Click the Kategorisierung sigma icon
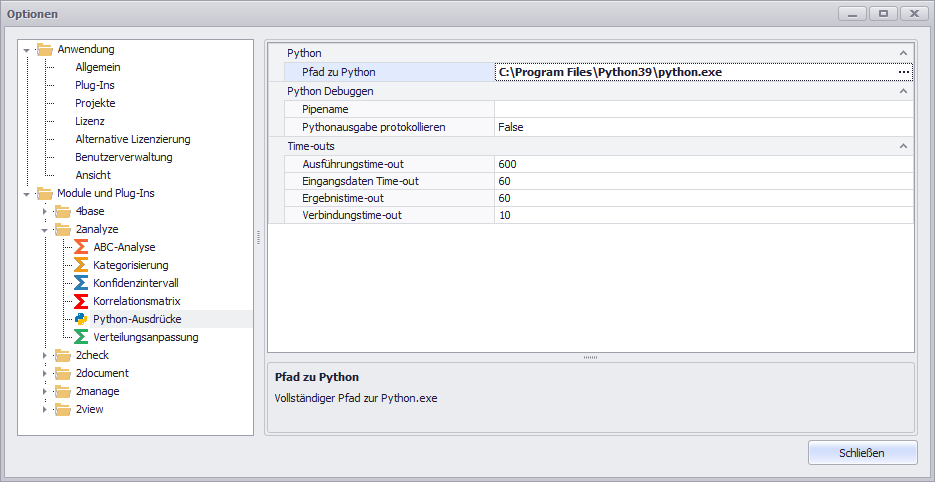Screen dimensions: 935x482 click(x=81, y=265)
